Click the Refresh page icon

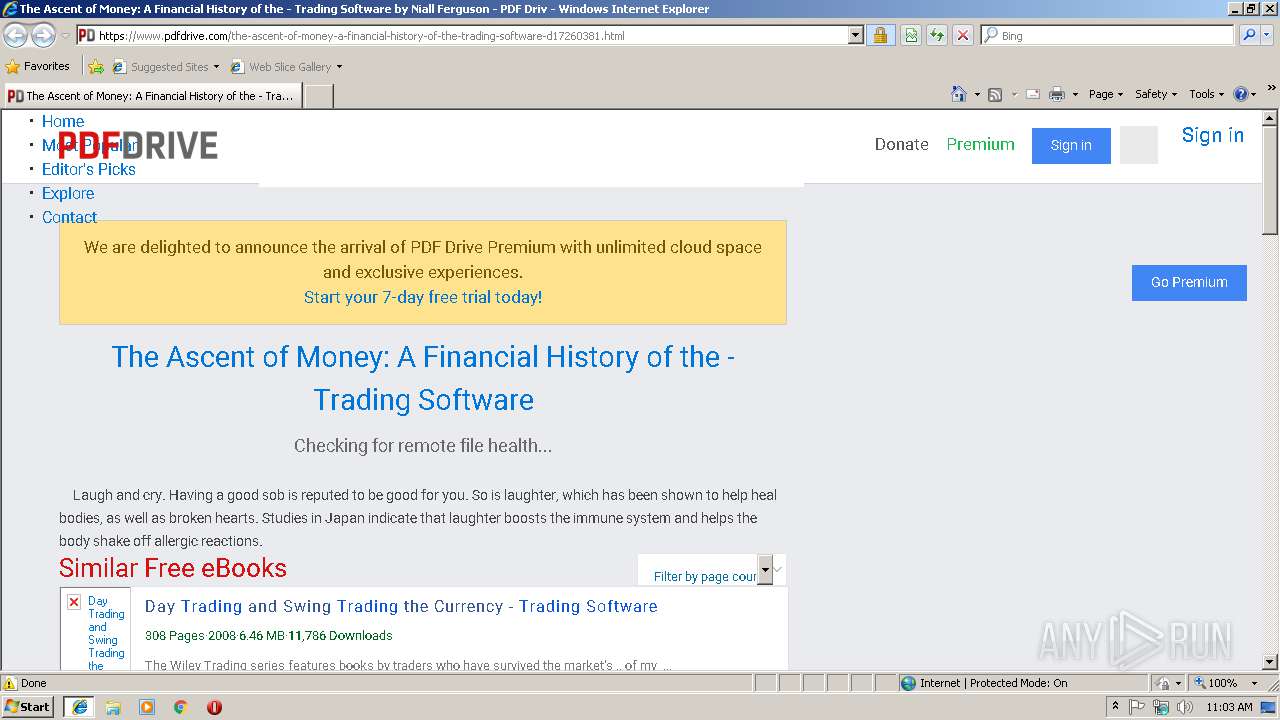(x=937, y=35)
